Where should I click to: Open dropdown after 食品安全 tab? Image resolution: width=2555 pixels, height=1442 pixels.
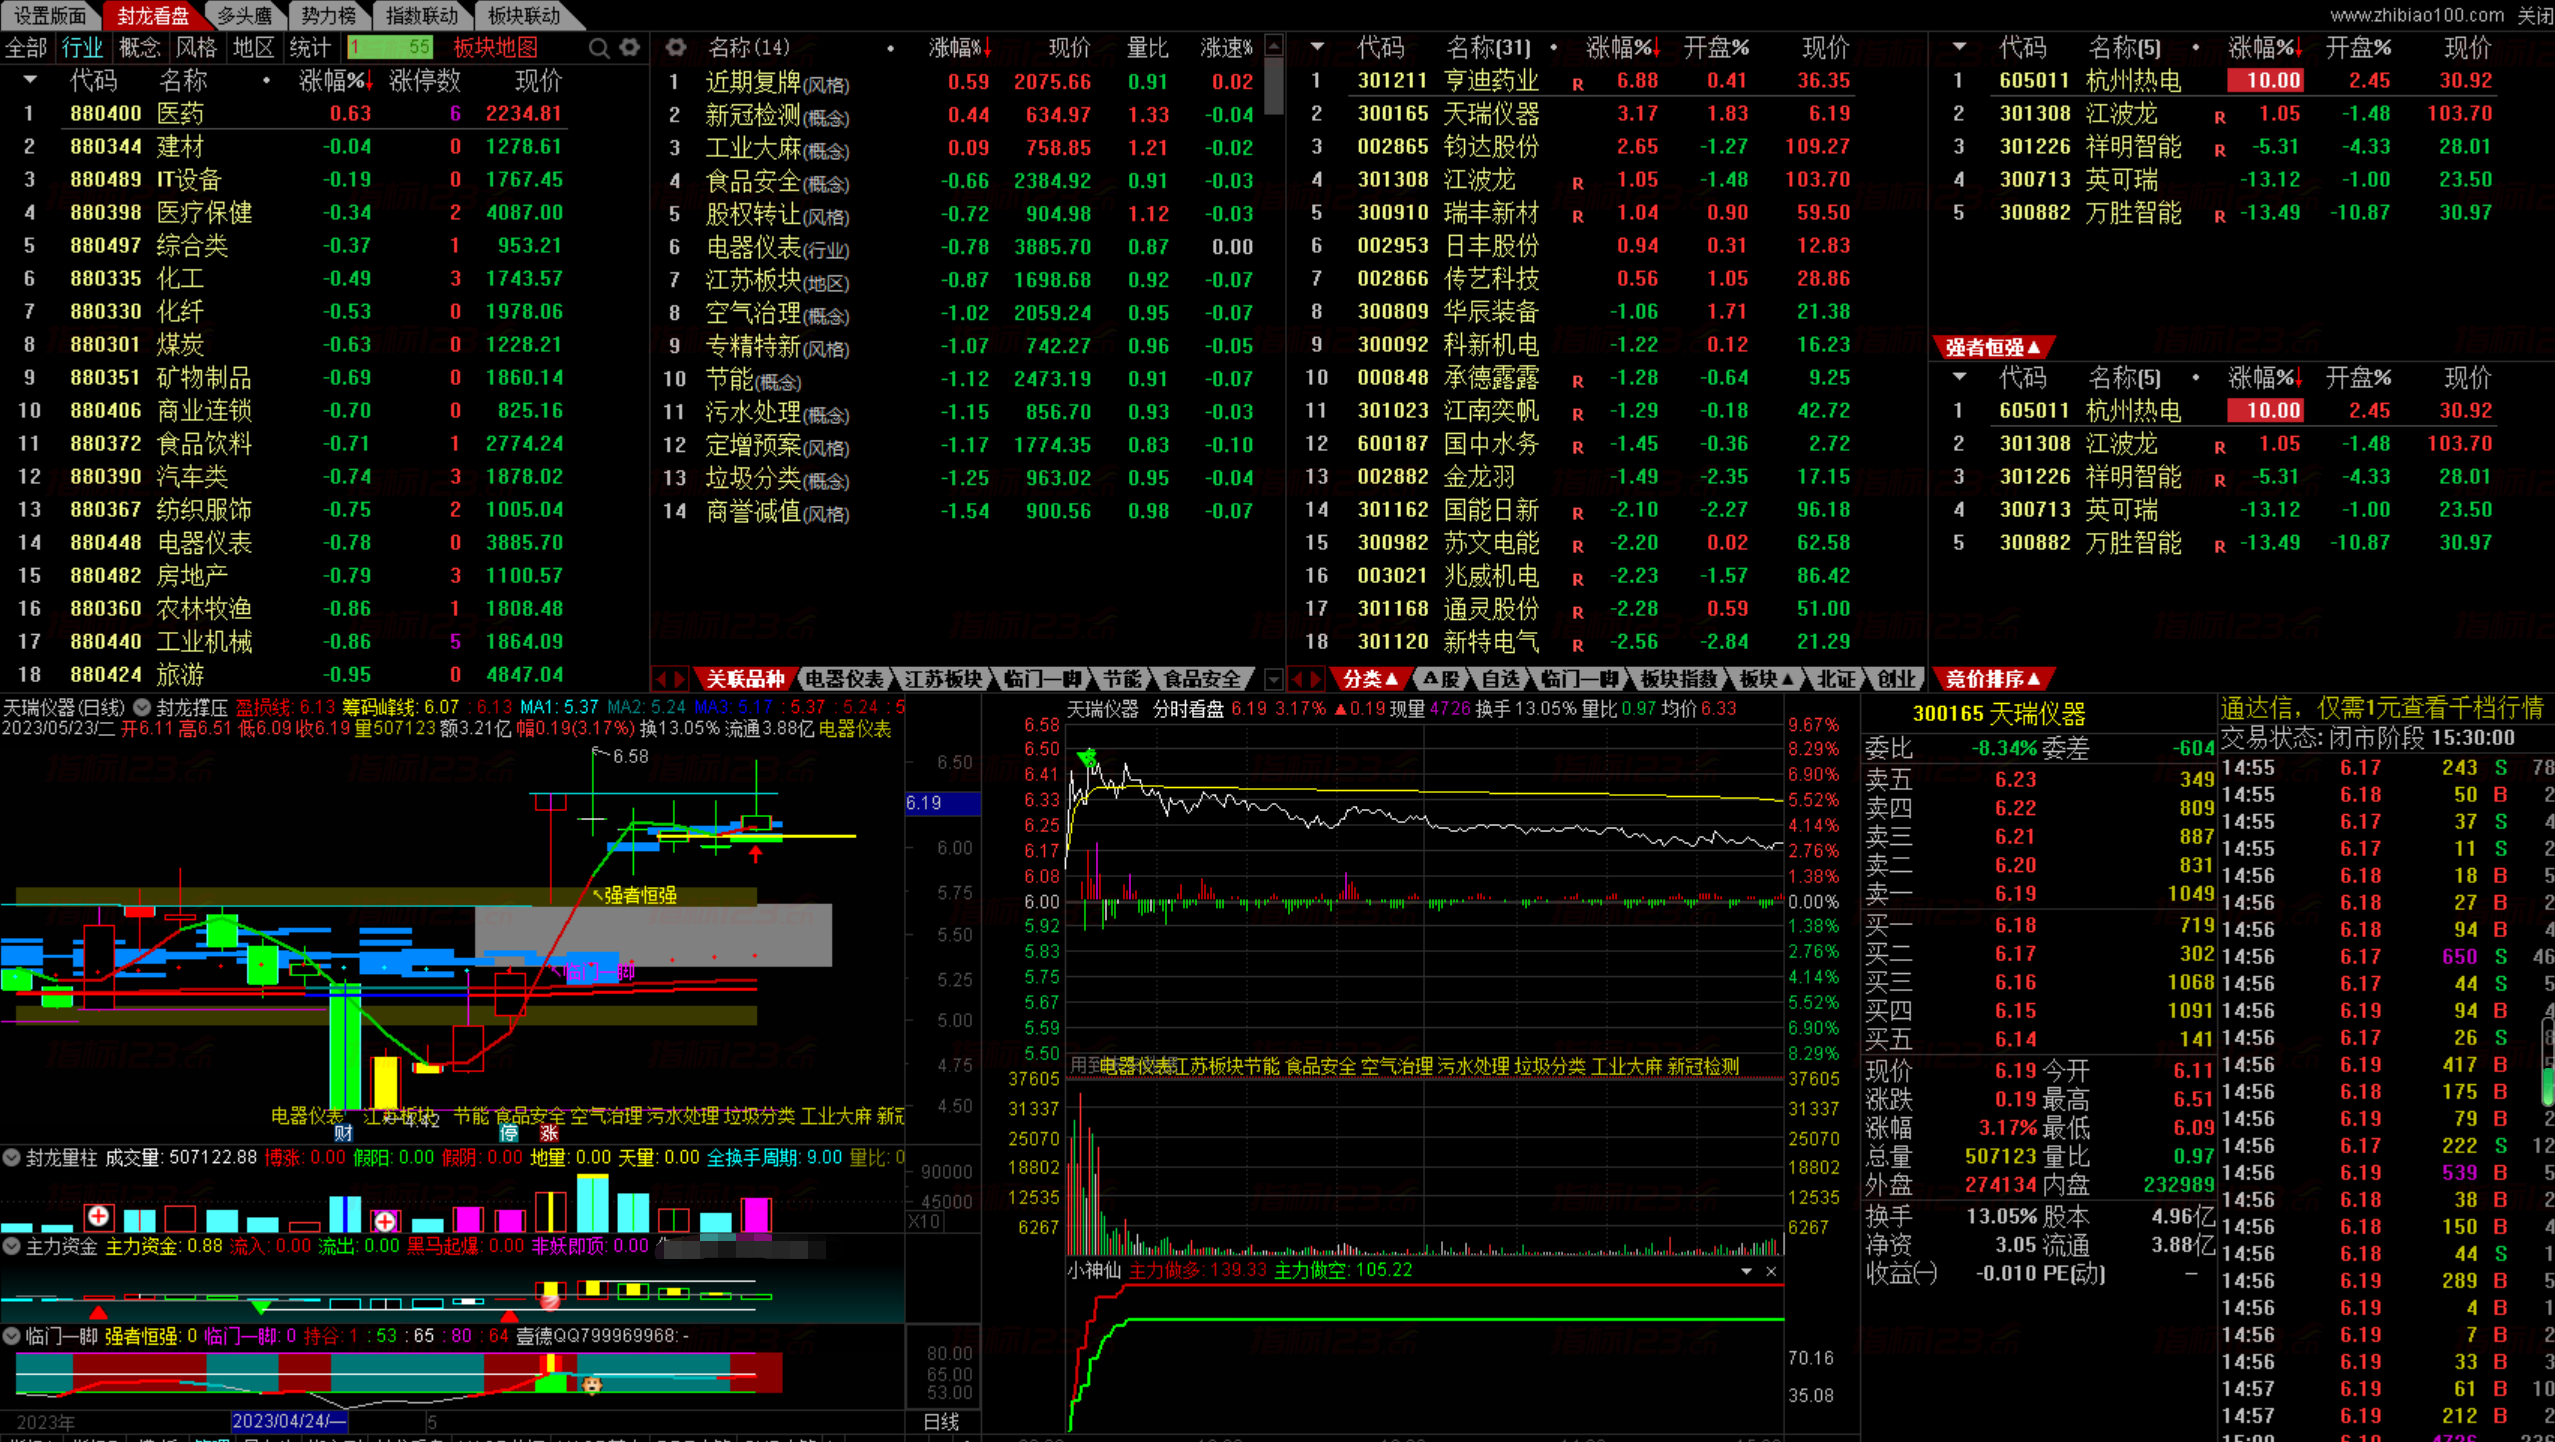coord(1273,680)
